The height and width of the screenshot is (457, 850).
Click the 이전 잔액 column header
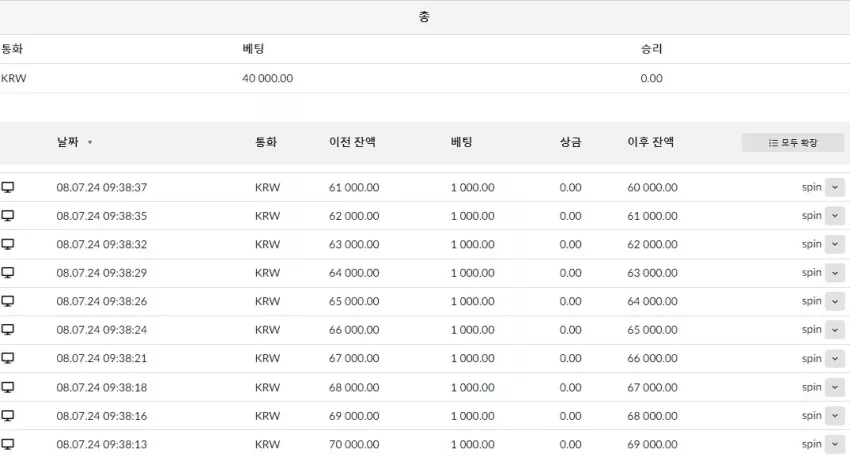352,142
